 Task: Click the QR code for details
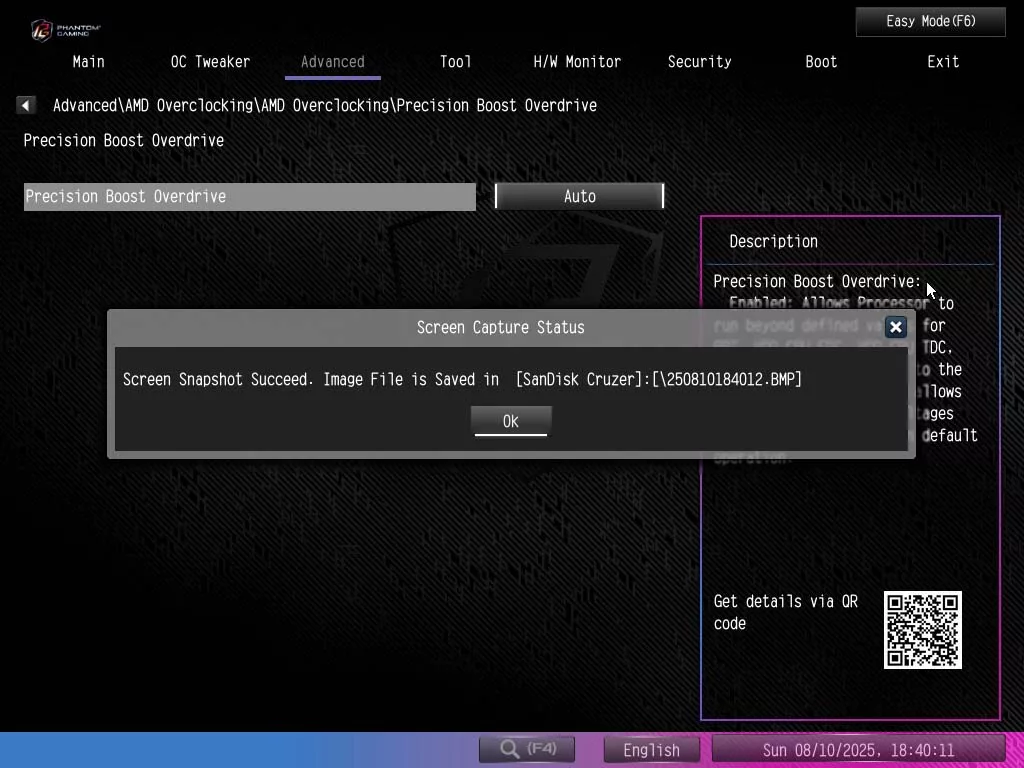pos(922,630)
